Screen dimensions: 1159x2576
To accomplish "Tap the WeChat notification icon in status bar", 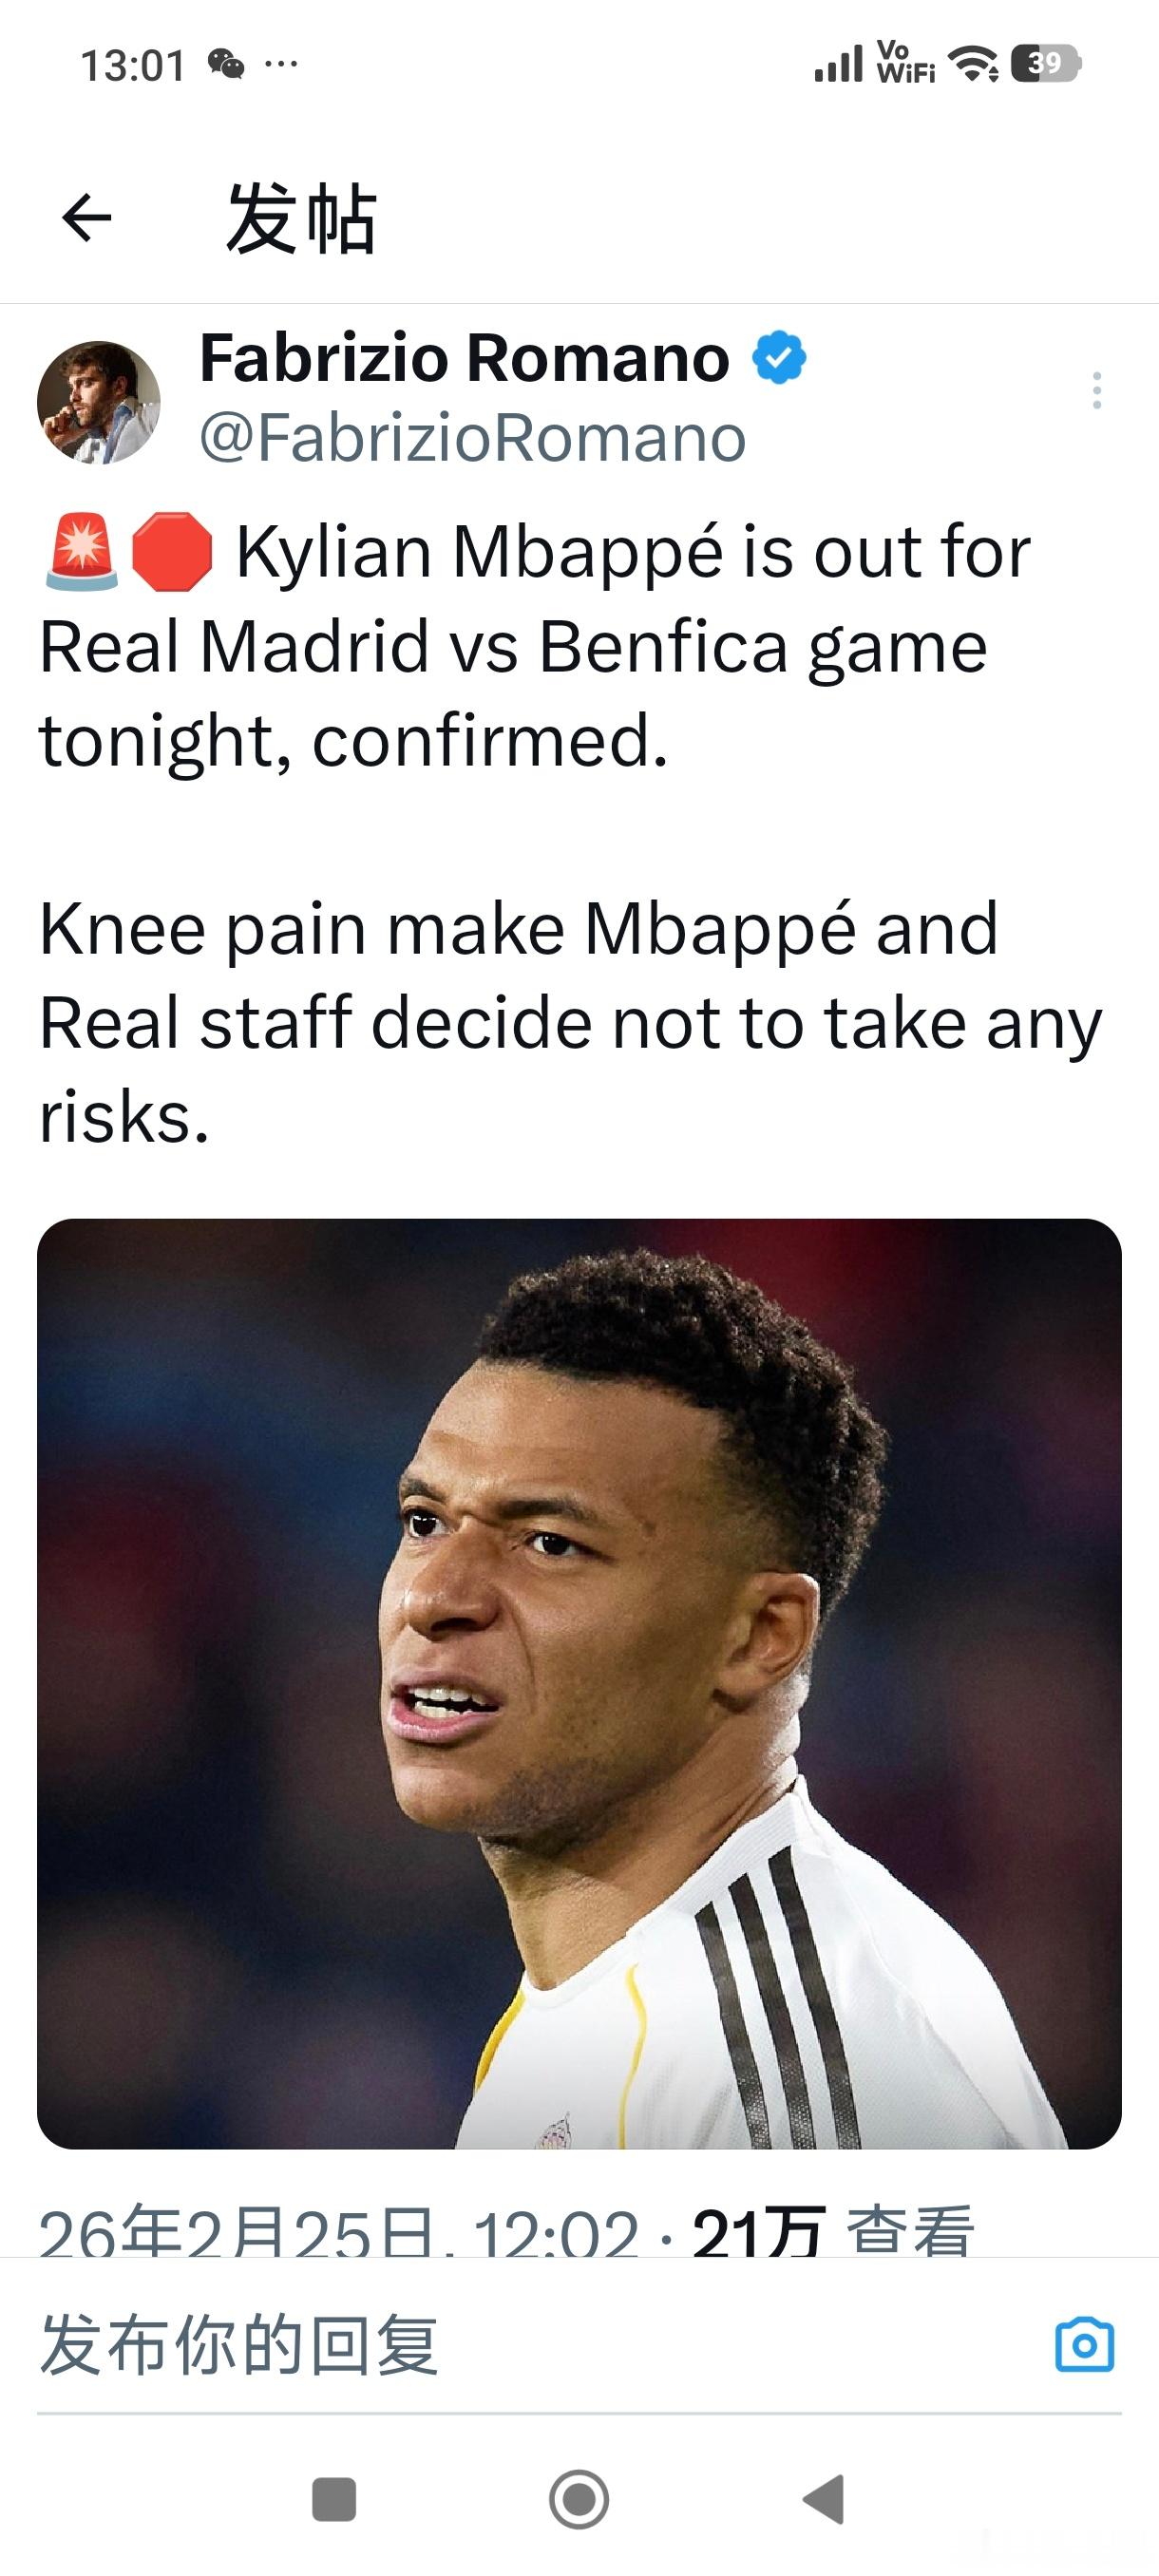I will click(x=226, y=65).
